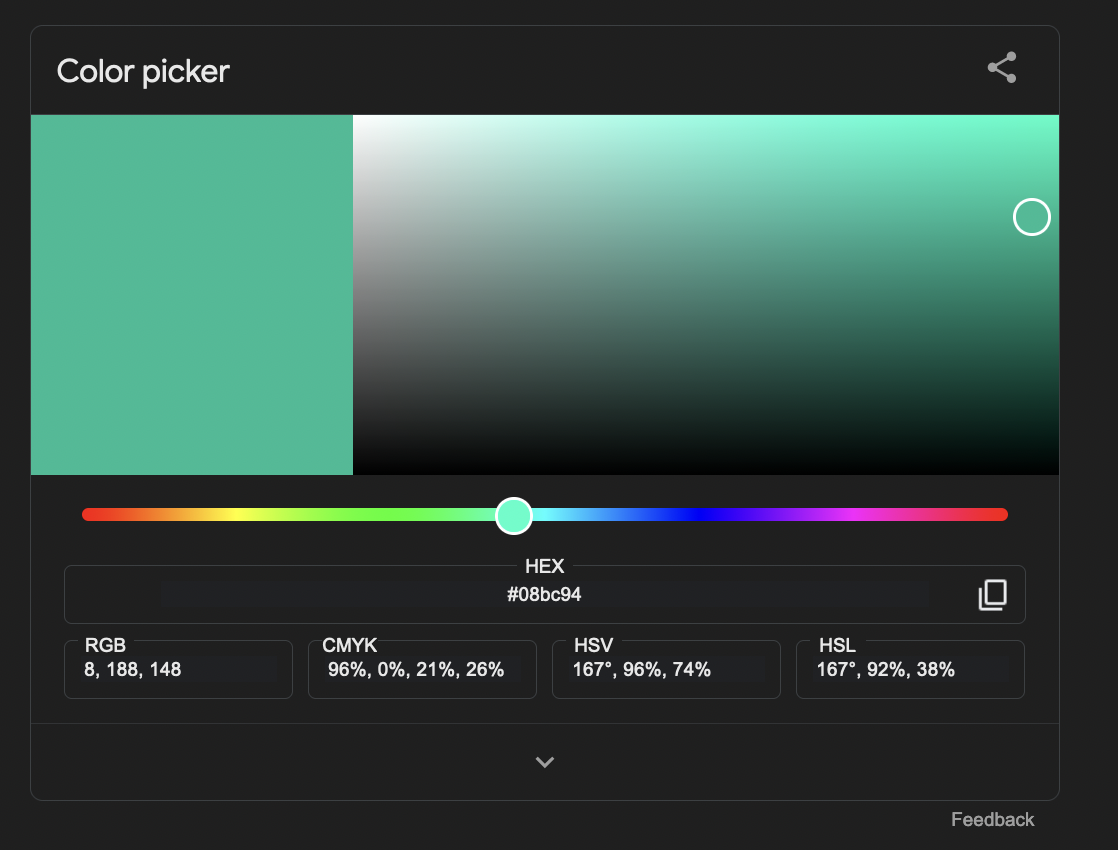This screenshot has width=1118, height=850.
Task: Click the share icon in the header
Action: tap(1002, 68)
